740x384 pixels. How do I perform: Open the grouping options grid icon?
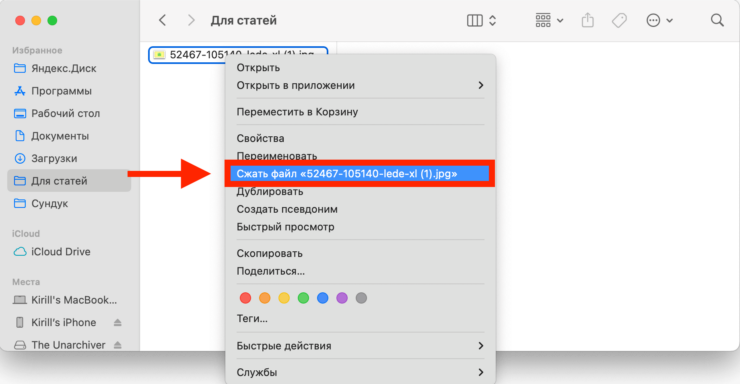(543, 20)
